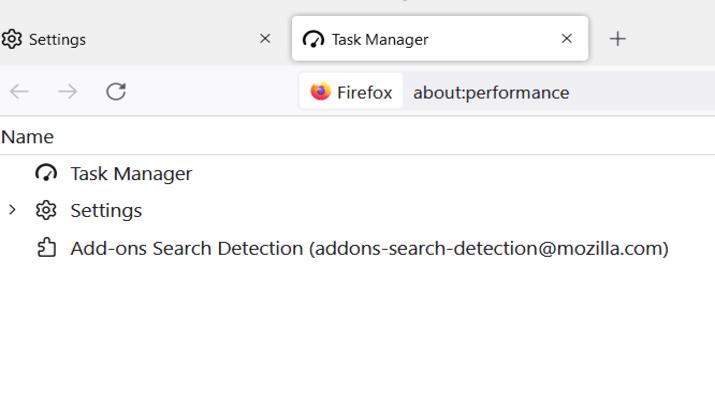715x420 pixels.
Task: Click the Task Manager gauge icon in list
Action: [46, 173]
